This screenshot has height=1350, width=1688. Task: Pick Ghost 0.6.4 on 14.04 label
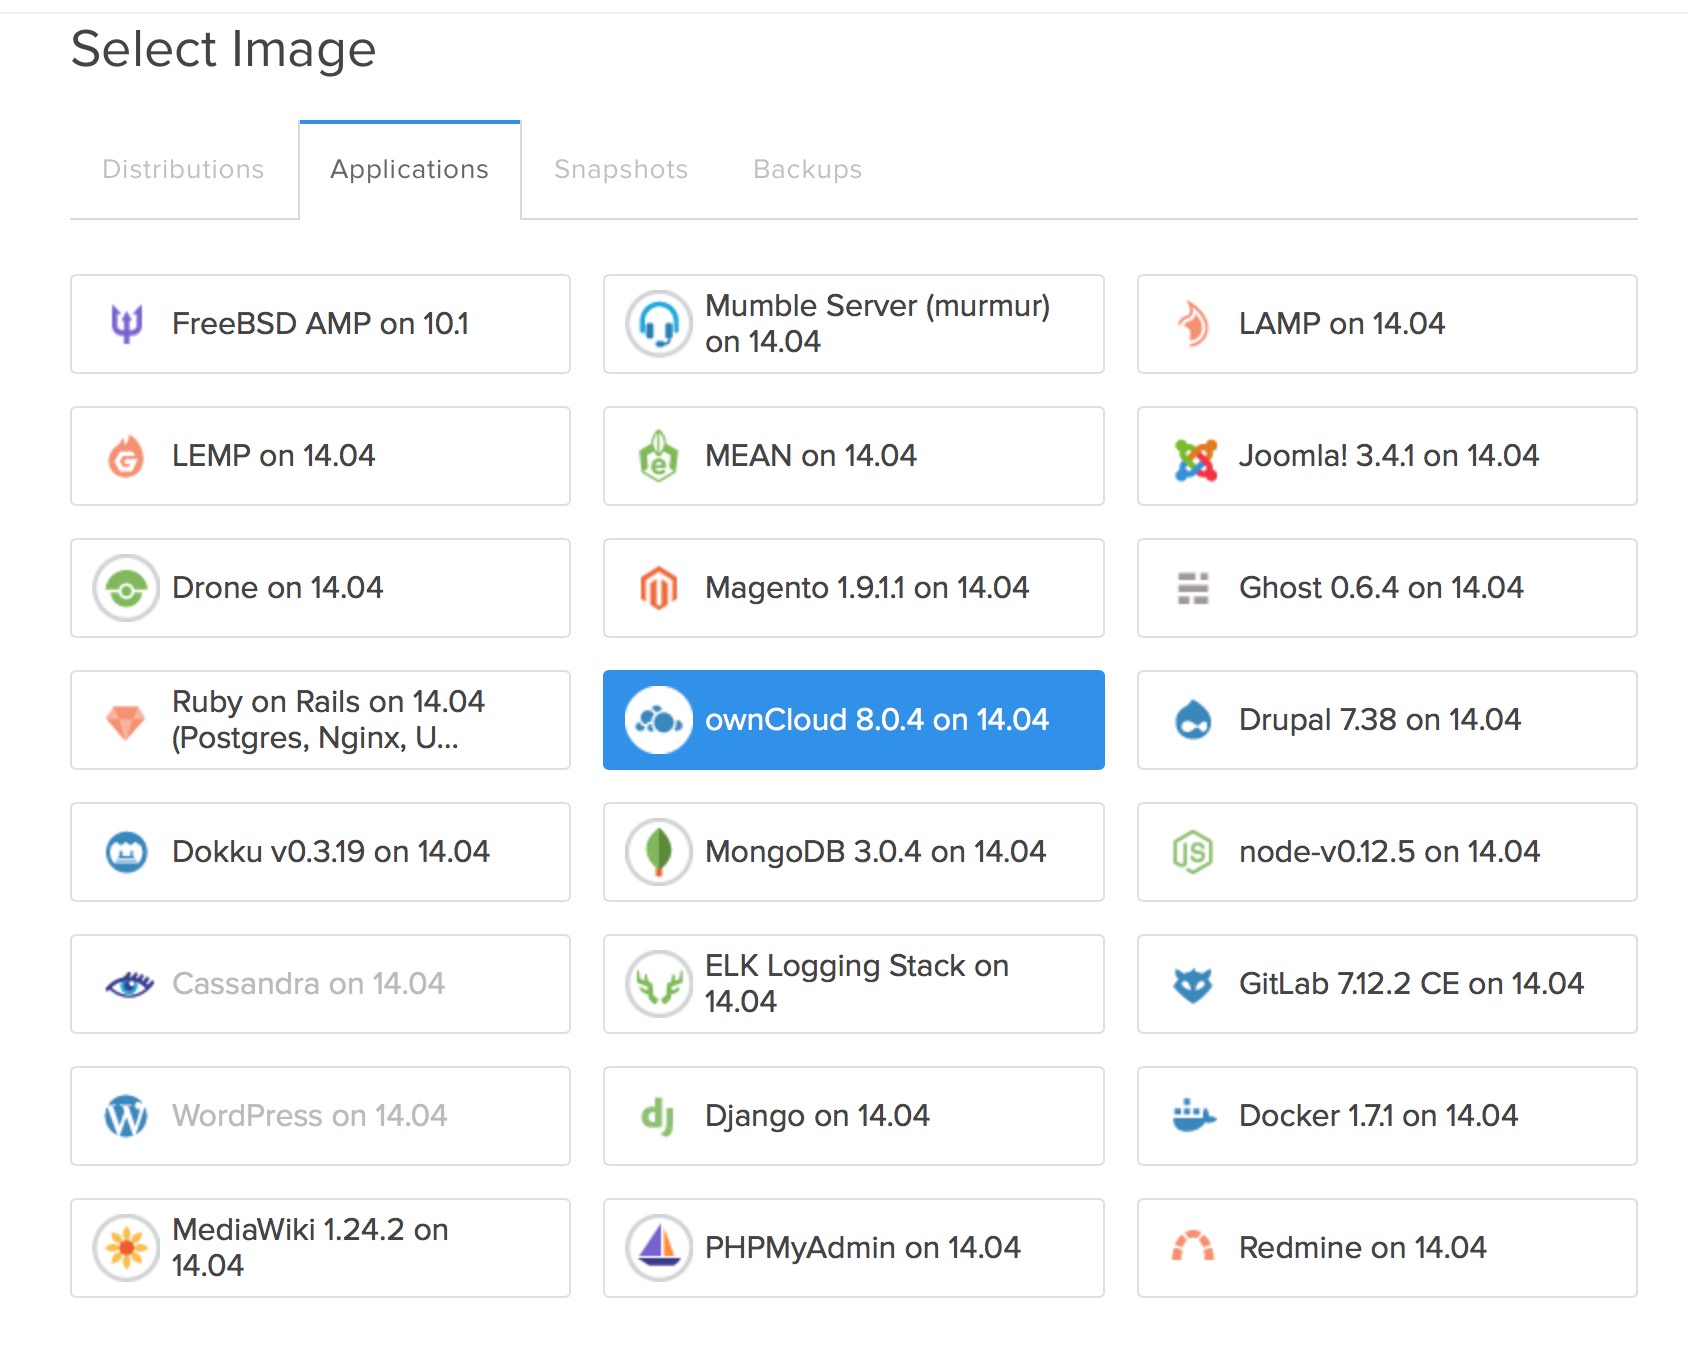point(1382,588)
